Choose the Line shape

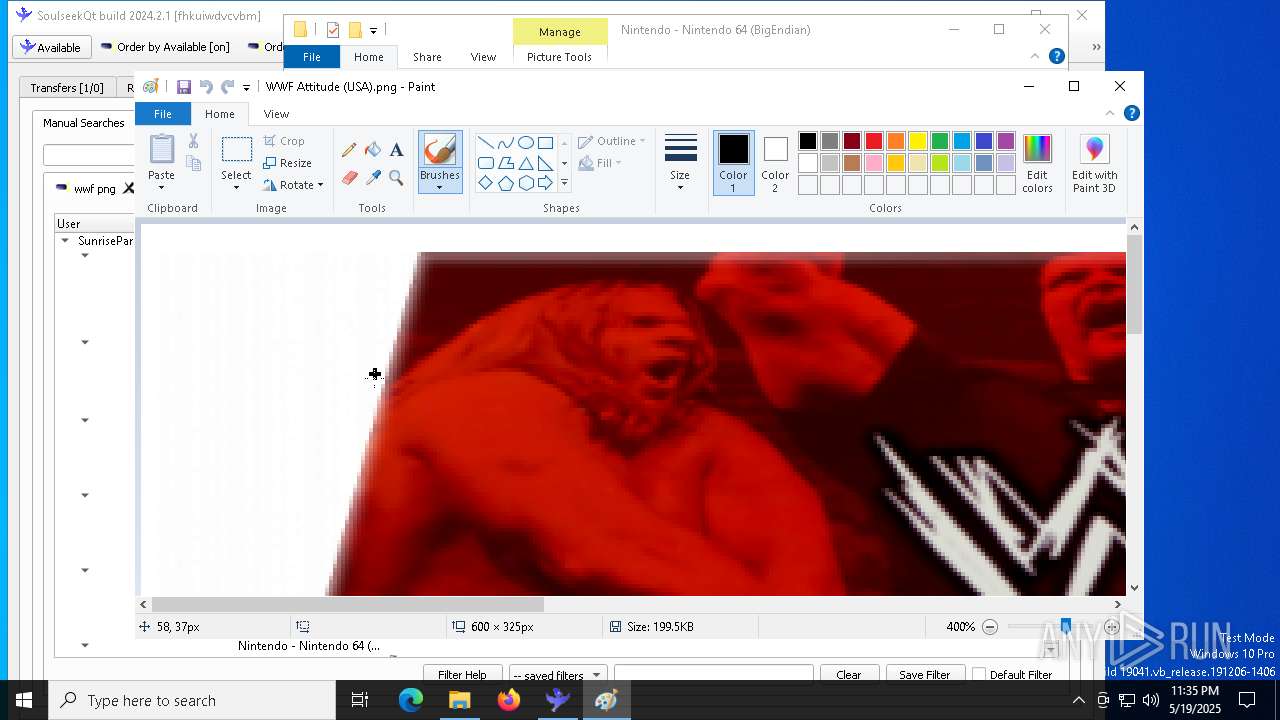click(x=485, y=142)
